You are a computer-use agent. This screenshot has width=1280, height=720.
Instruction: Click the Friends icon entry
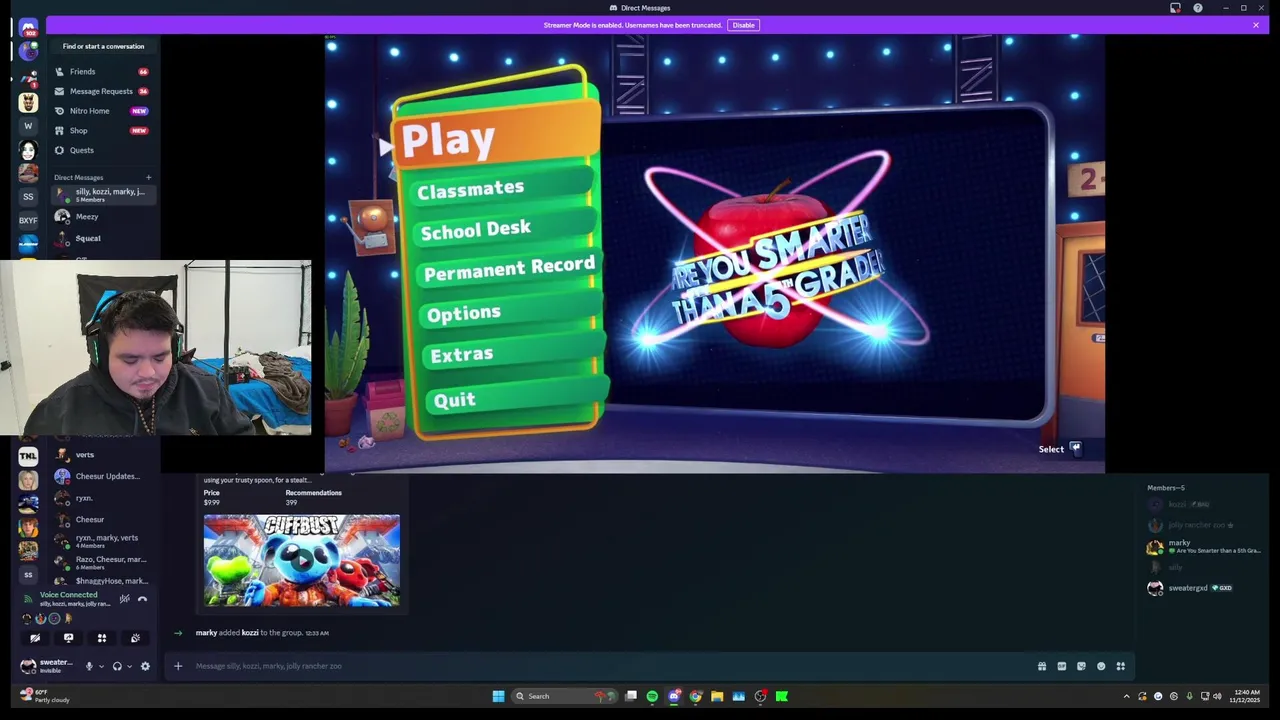click(102, 72)
